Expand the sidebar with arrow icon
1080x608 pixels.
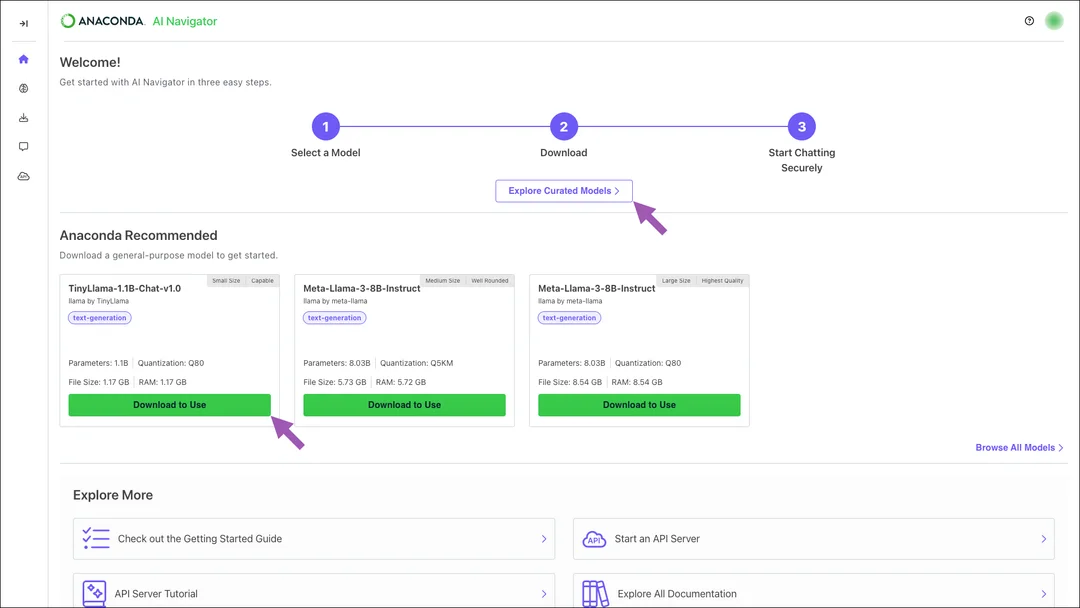23,23
